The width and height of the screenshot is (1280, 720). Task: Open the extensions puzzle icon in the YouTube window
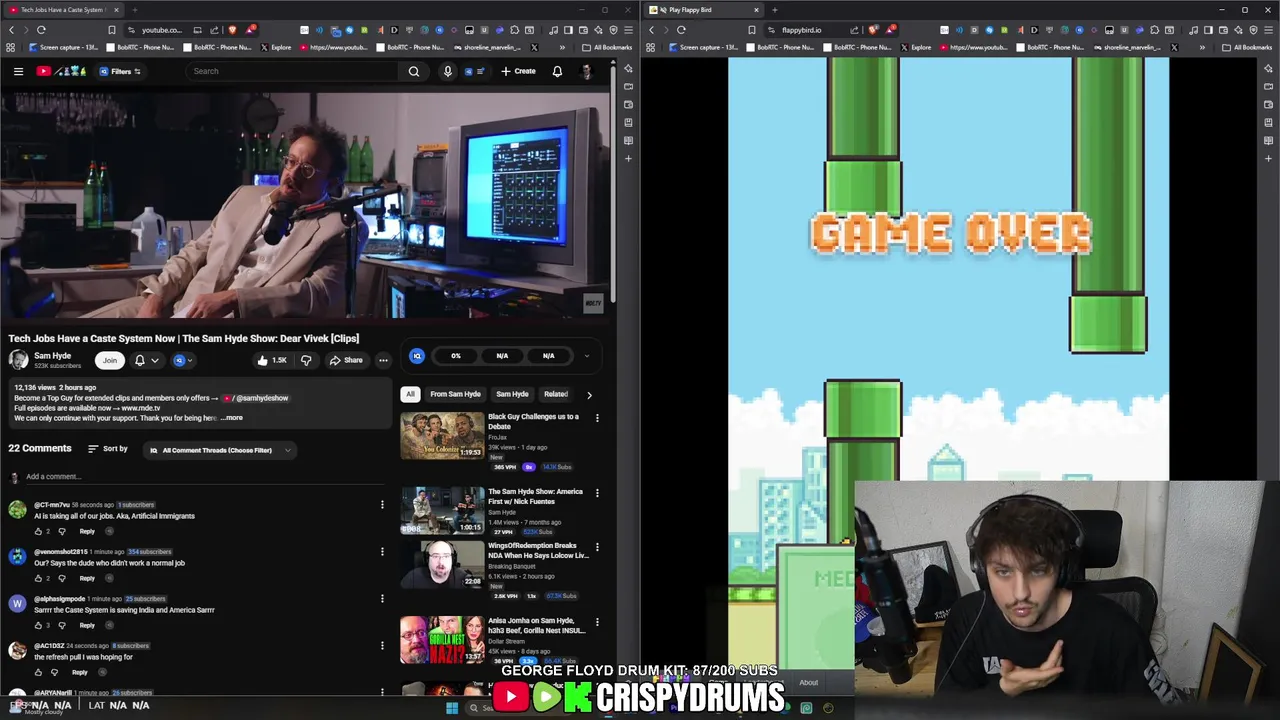(x=515, y=30)
